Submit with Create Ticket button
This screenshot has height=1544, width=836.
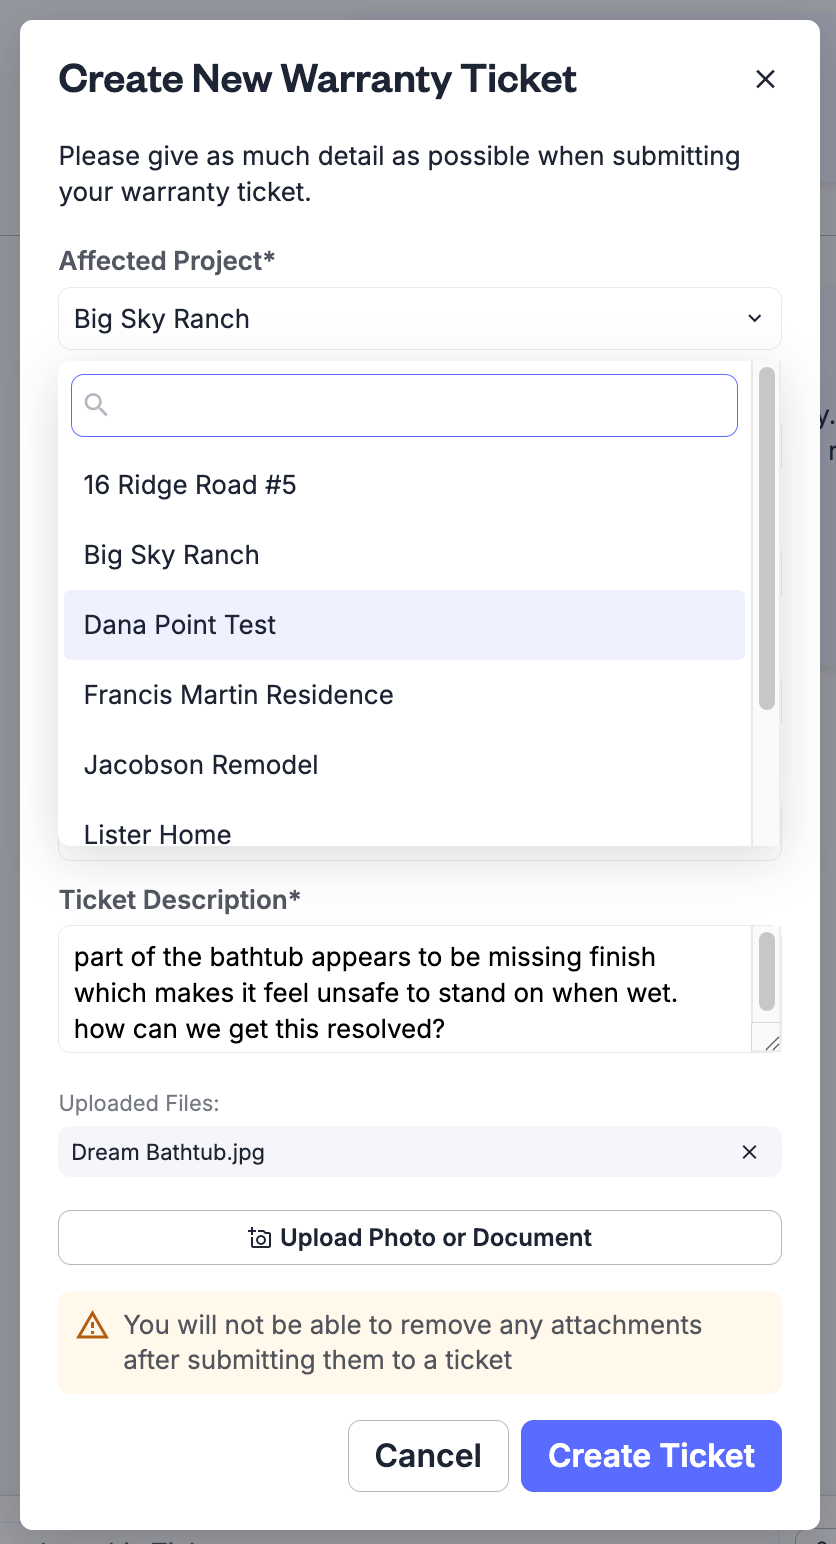(651, 1456)
